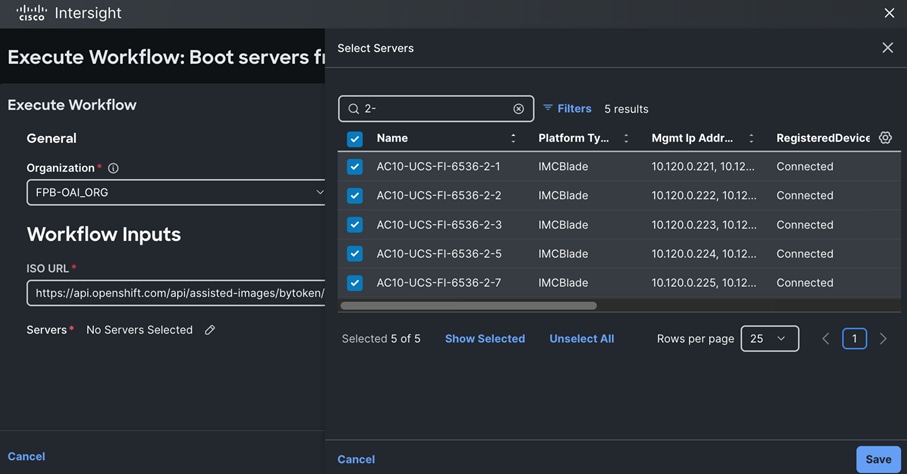Viewport: 907px width, 474px height.
Task: Click IP cell 10.120.0.224
Action: pyautogui.click(x=704, y=253)
